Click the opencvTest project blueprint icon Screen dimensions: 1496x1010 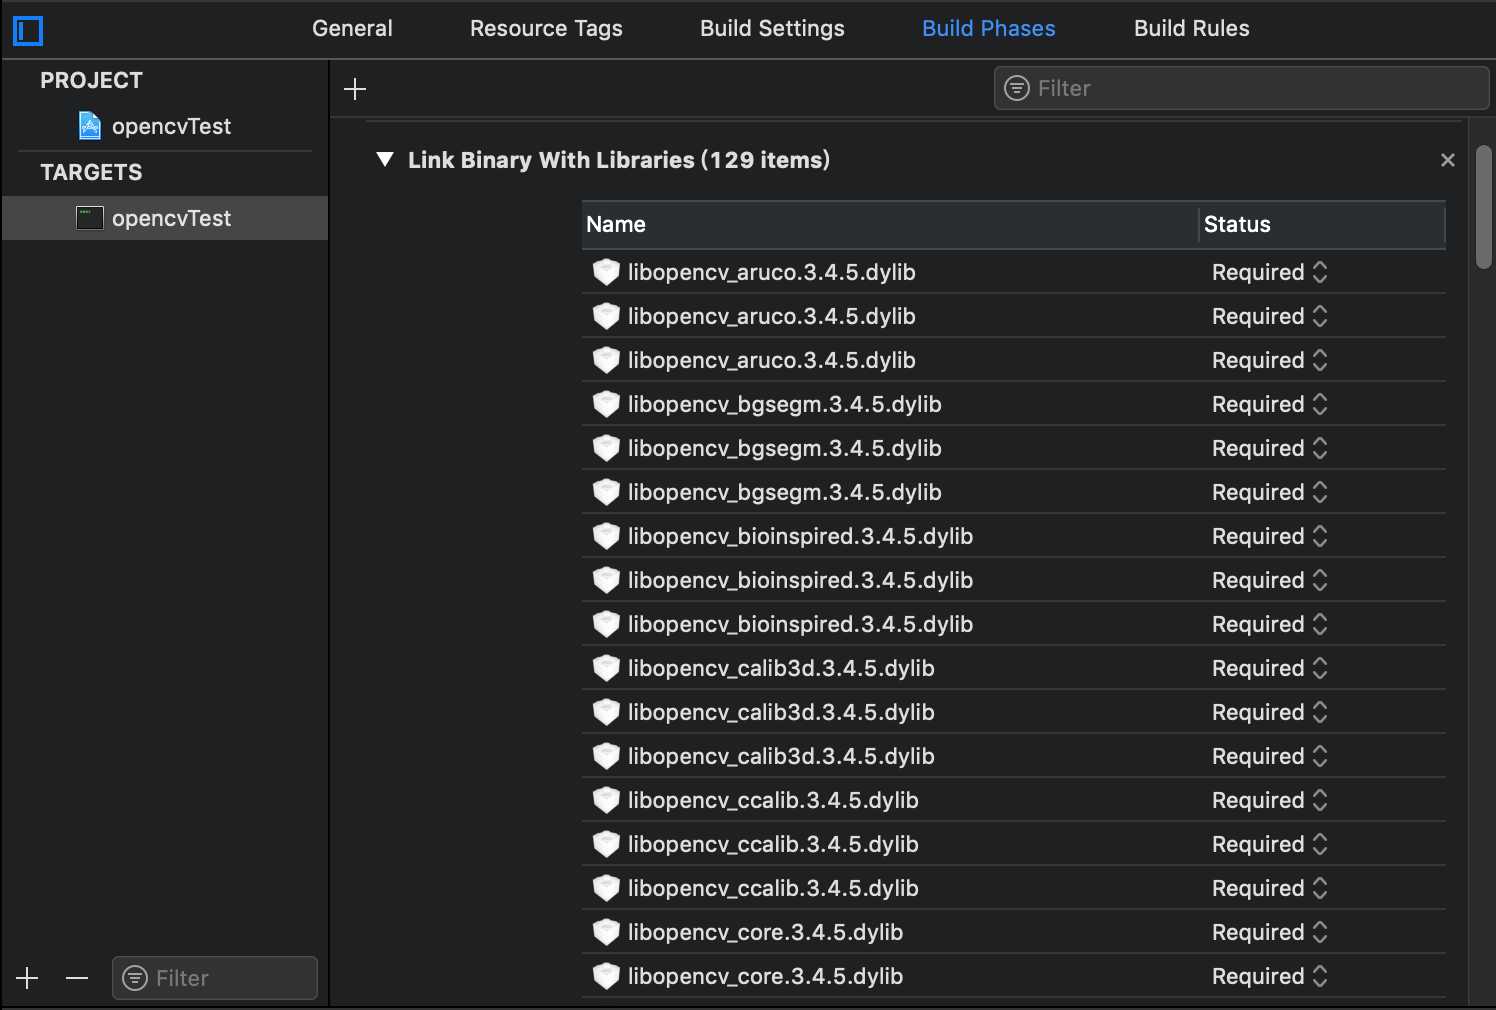(90, 126)
